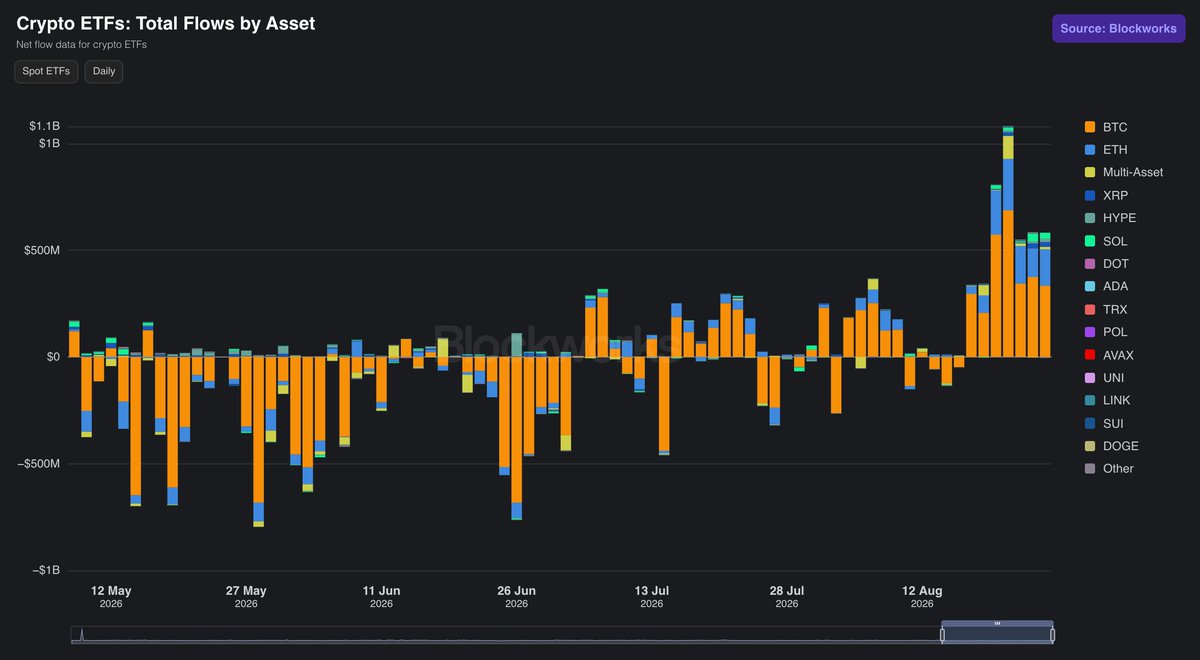
Task: Toggle ADA series in the legend
Action: [1106, 286]
